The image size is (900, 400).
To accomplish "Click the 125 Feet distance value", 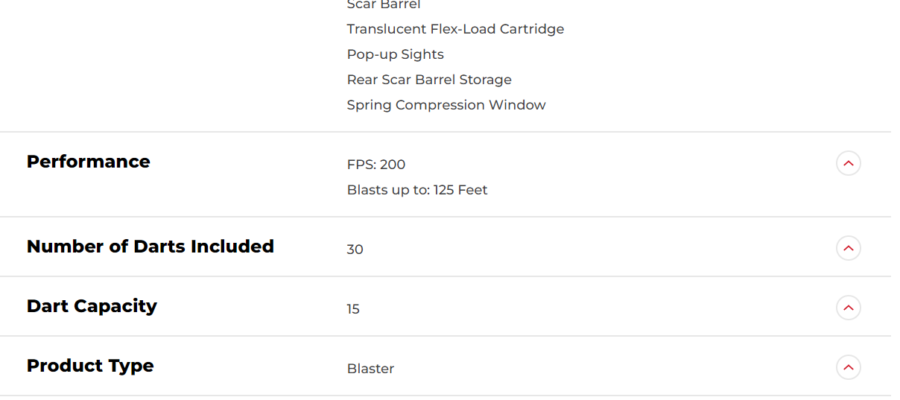I will point(461,189).
